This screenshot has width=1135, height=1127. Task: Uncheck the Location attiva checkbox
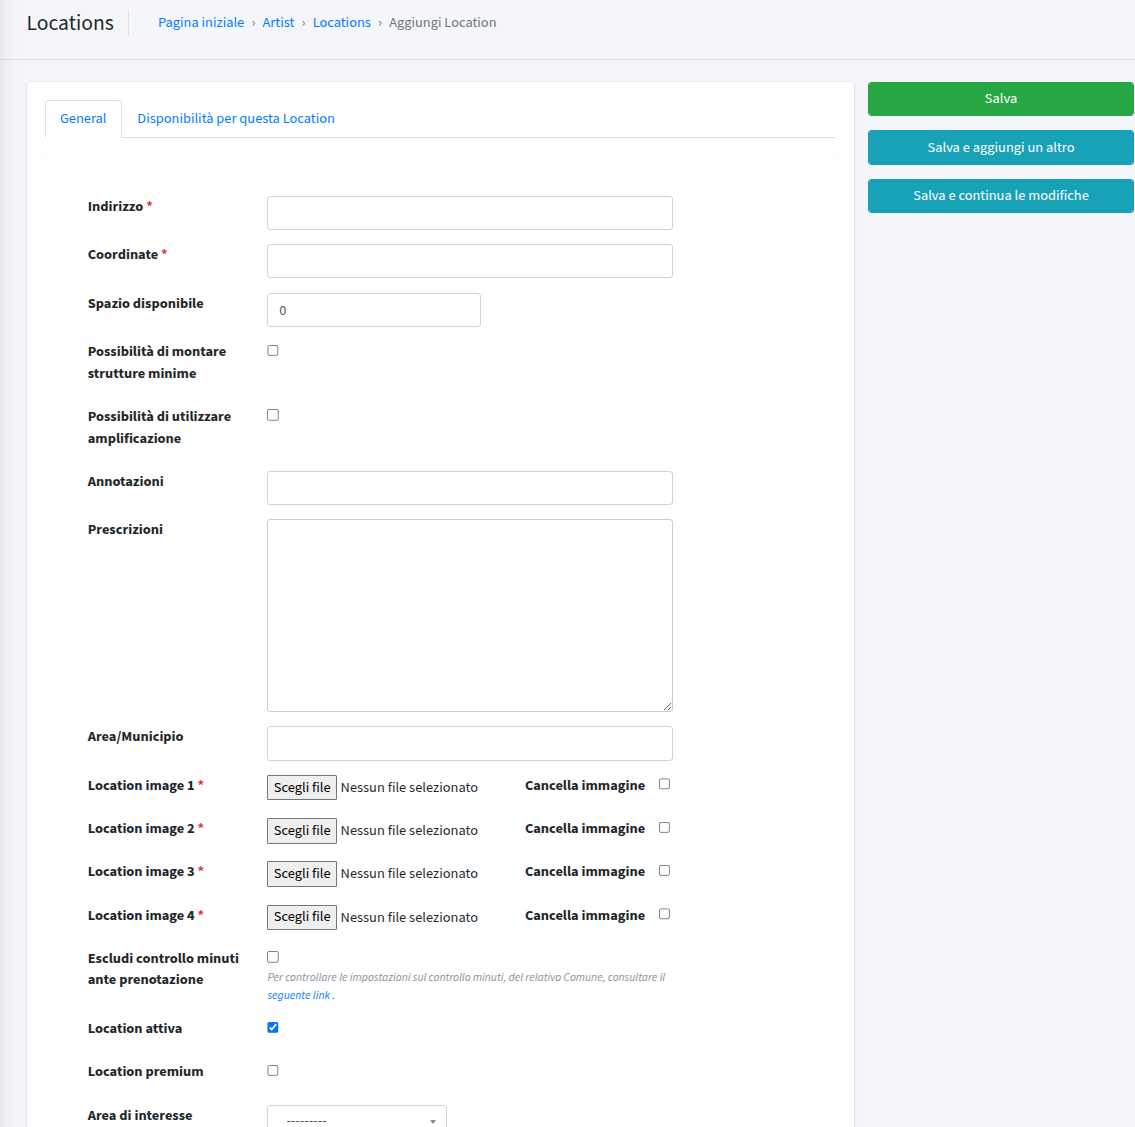(273, 1027)
